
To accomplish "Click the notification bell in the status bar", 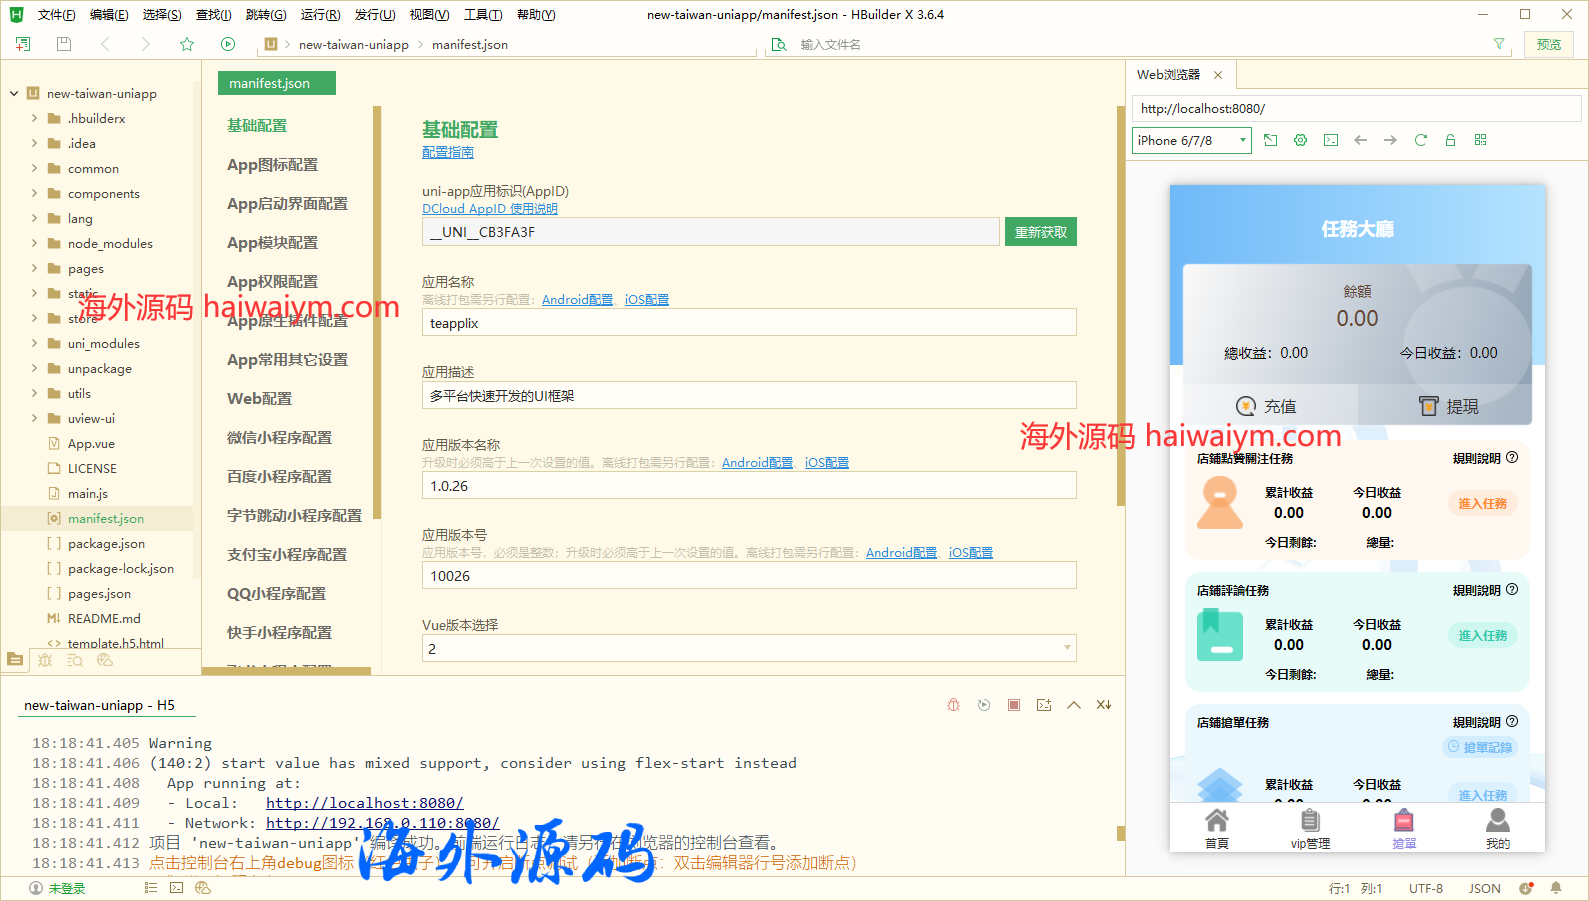I will pos(1556,888).
